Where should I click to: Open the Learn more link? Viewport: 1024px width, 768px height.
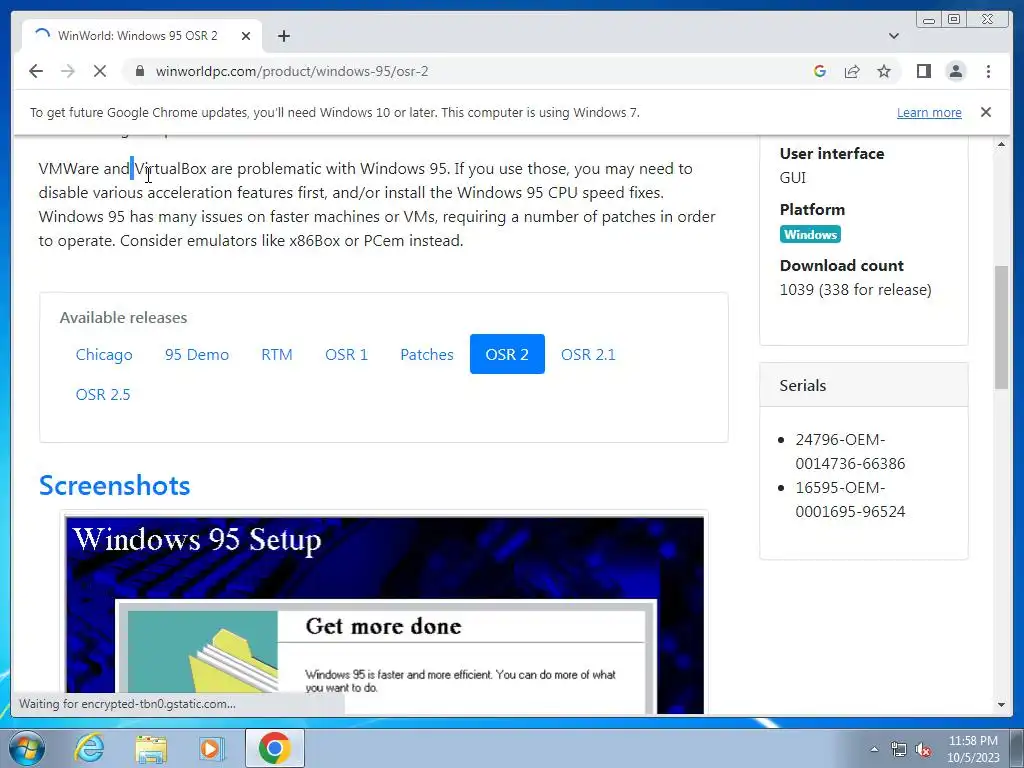click(x=929, y=112)
